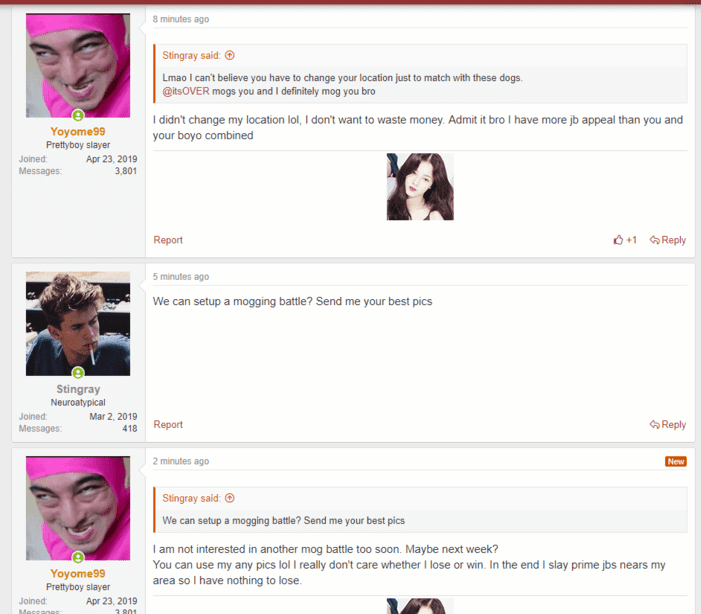Click the up-arrow icon in first Stingray quote
This screenshot has width=701, height=614.
(x=230, y=56)
